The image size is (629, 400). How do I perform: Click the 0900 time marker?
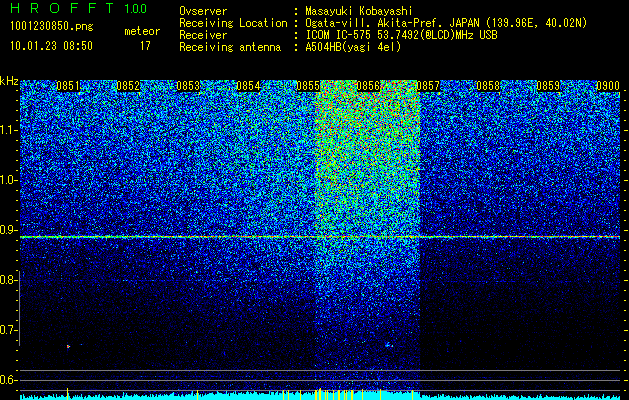608,86
